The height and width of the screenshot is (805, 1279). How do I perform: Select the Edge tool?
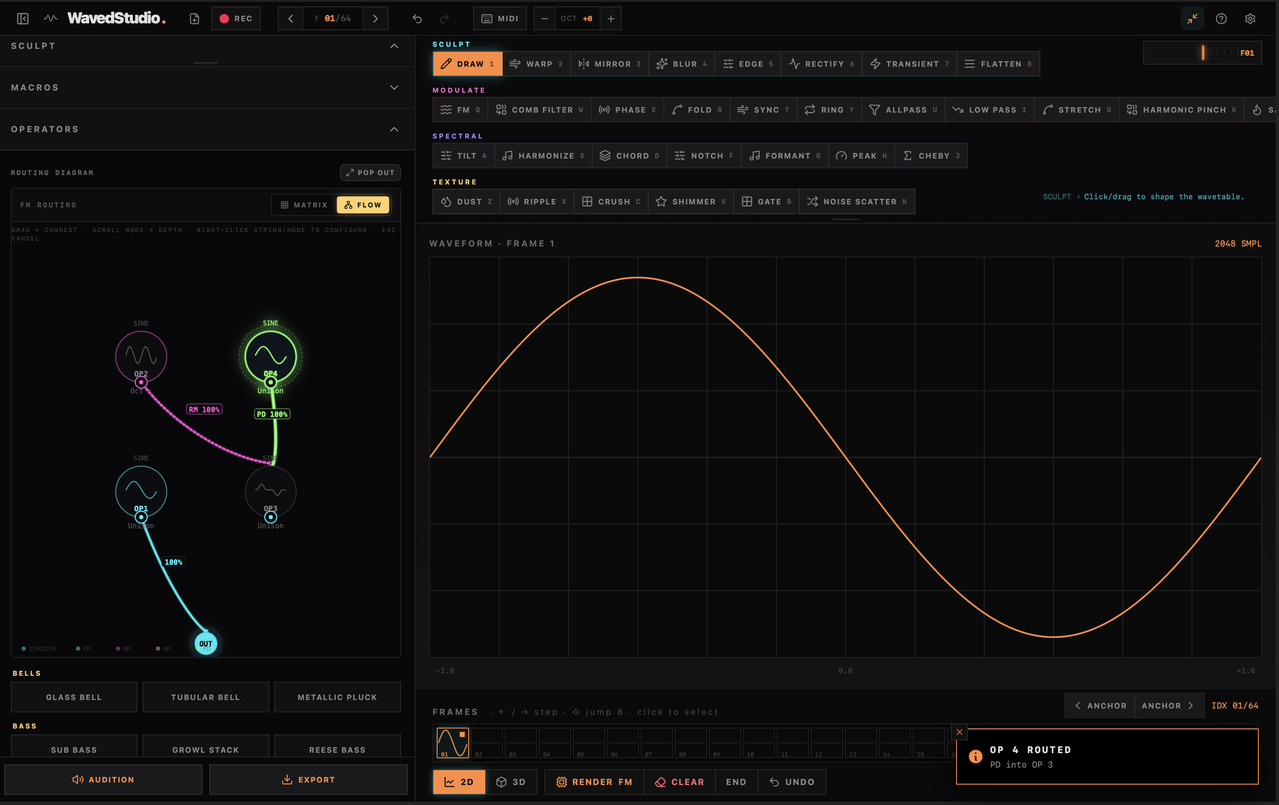[x=748, y=64]
